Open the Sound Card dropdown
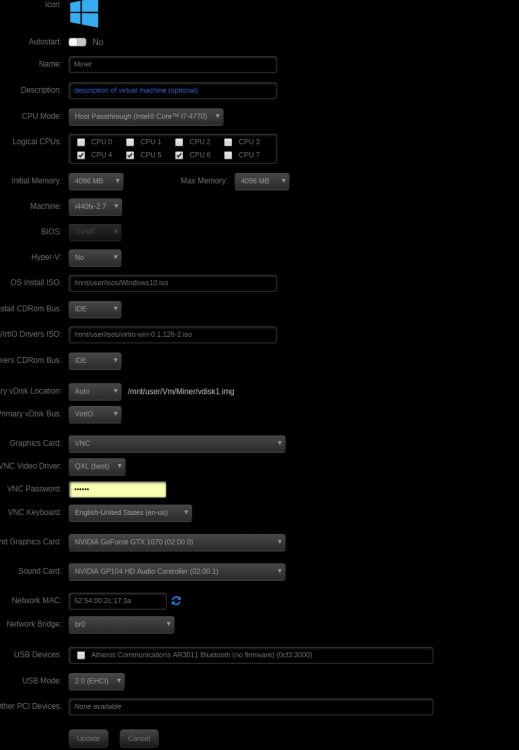Image resolution: width=519 pixels, height=750 pixels. click(177, 572)
